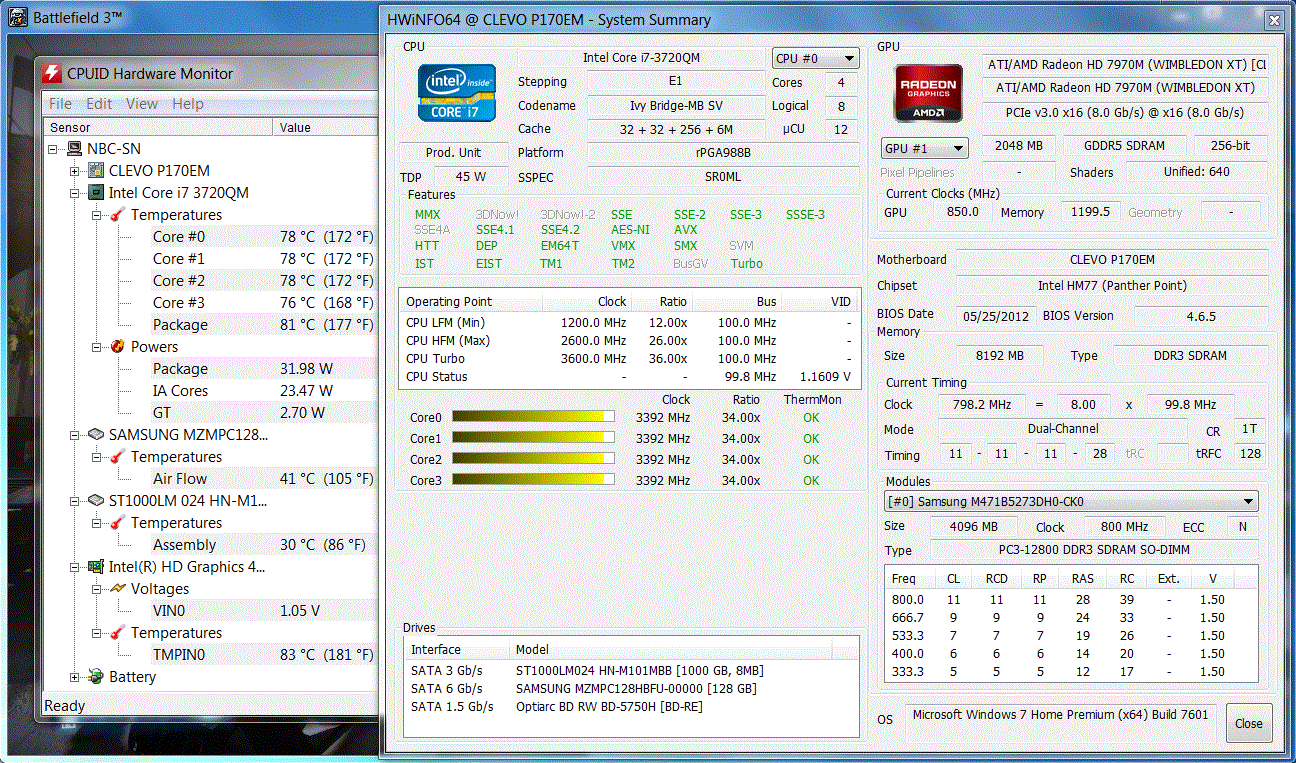Viewport: 1296px width, 763px height.
Task: Collapse the Voltages node under Intel HD Graphics
Action: (97, 588)
